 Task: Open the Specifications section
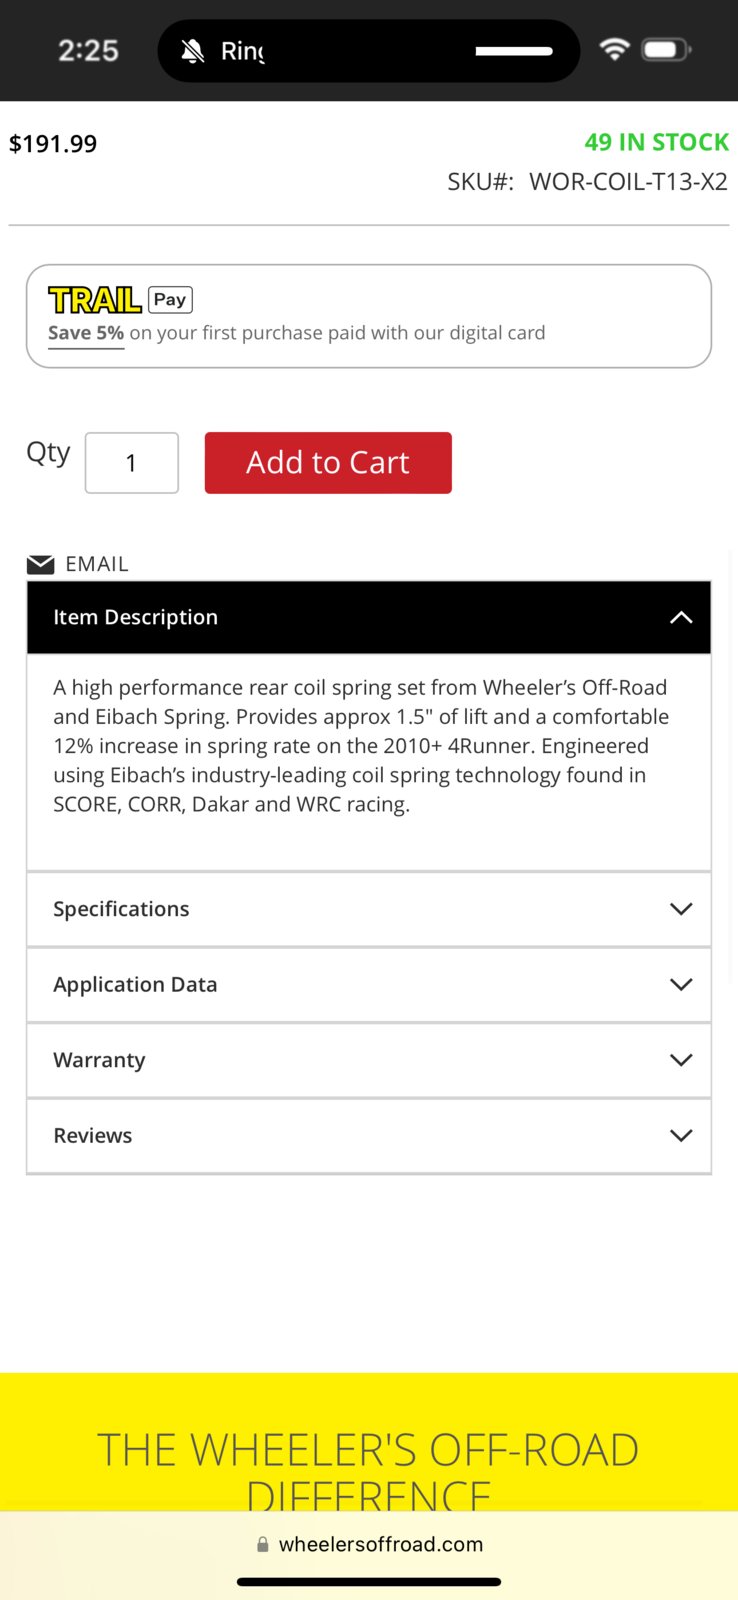click(x=369, y=909)
